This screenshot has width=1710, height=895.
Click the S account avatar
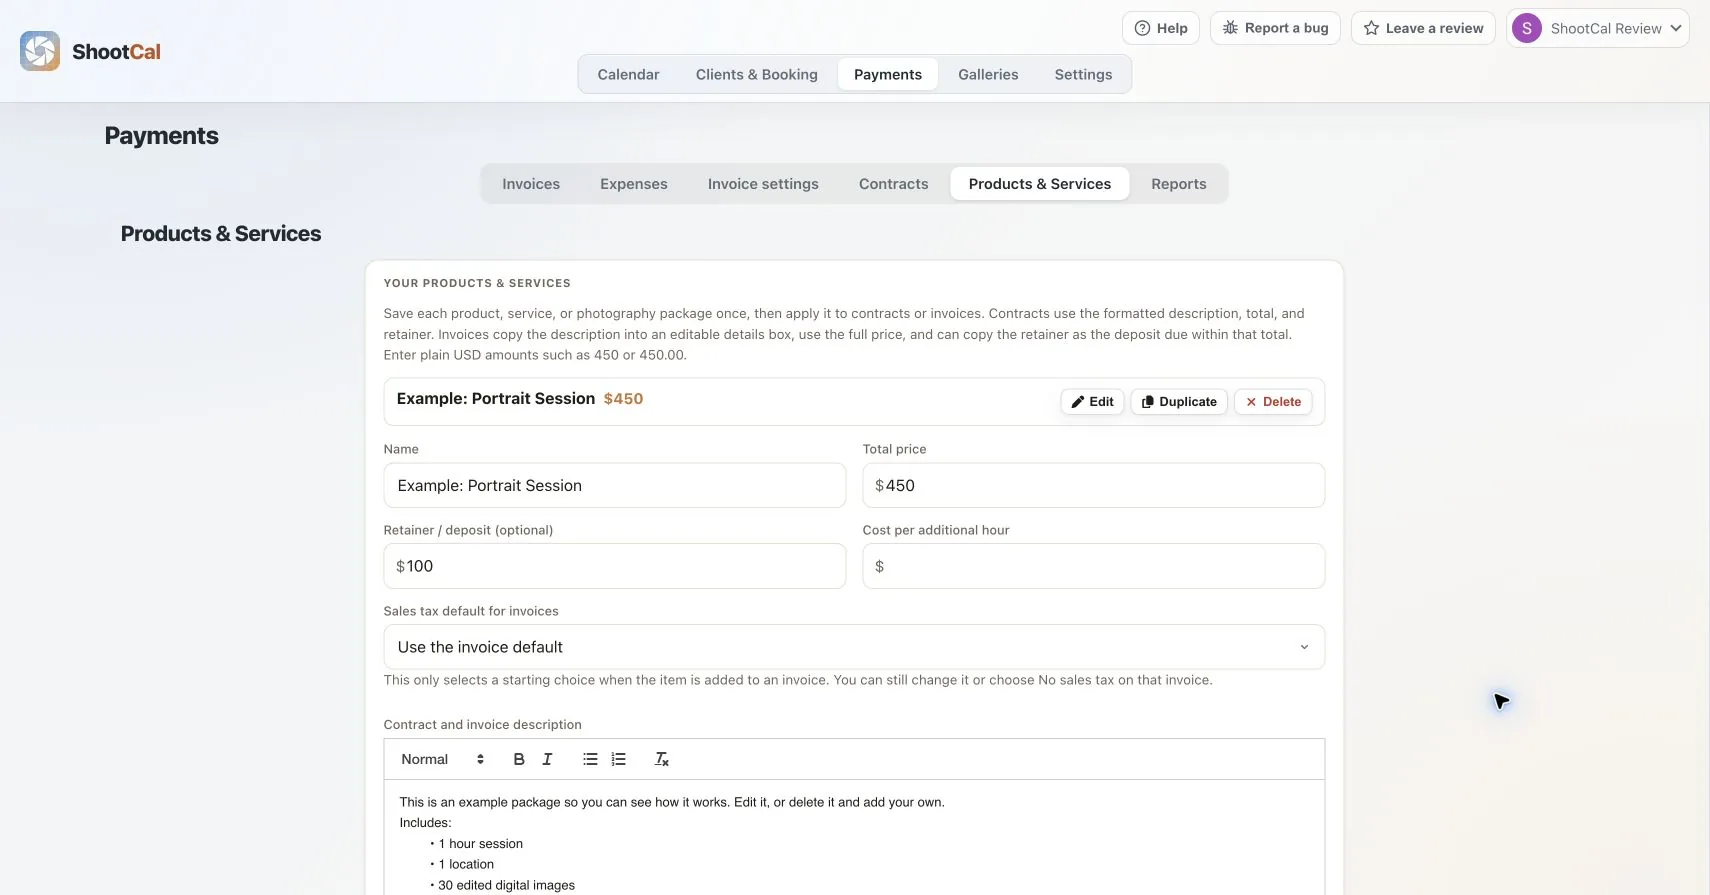point(1527,28)
